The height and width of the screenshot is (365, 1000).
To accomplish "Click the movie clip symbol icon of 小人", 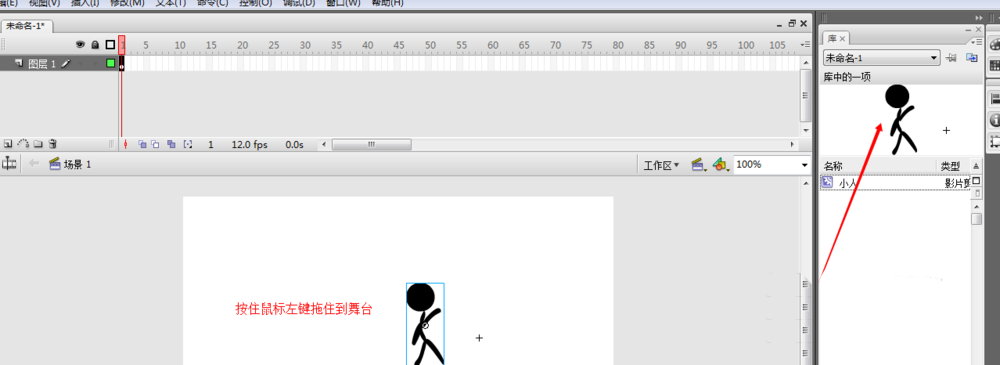I will pyautogui.click(x=827, y=182).
